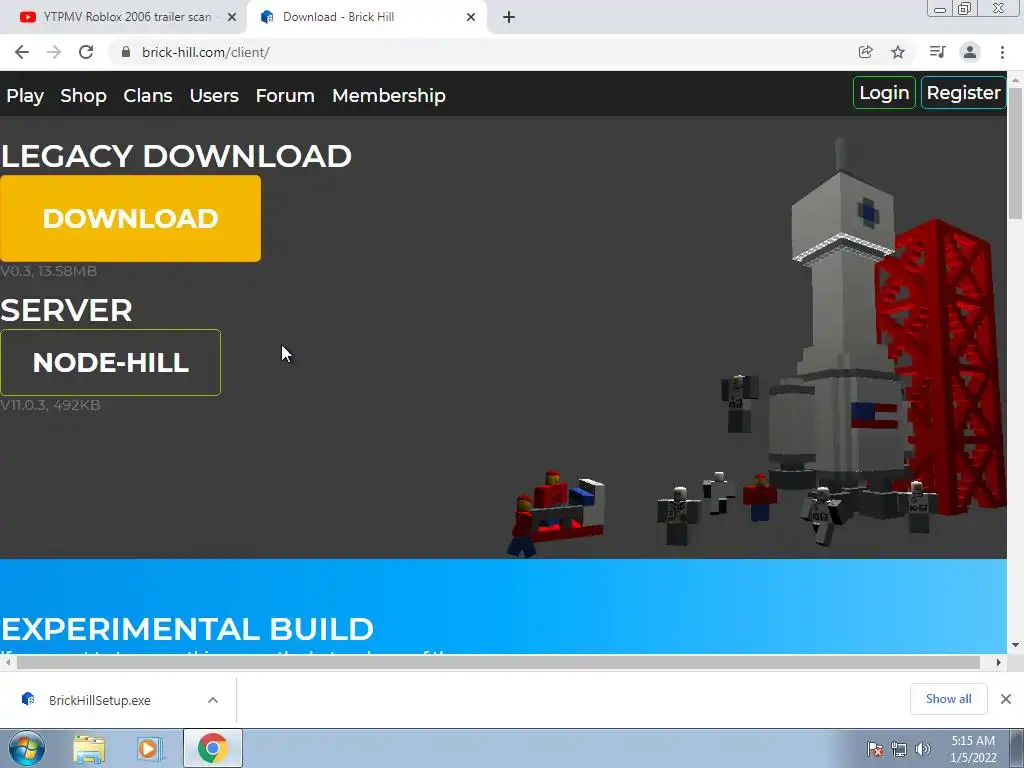This screenshot has height=768, width=1024.
Task: Click the browser forward arrow
Action: (x=54, y=52)
